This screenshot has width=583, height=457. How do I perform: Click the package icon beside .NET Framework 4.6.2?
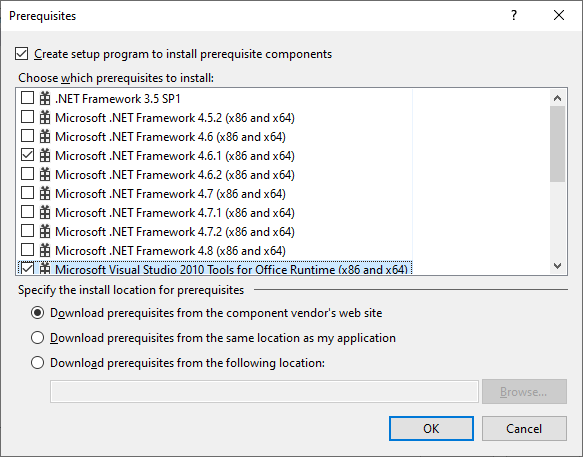pyautogui.click(x=45, y=174)
